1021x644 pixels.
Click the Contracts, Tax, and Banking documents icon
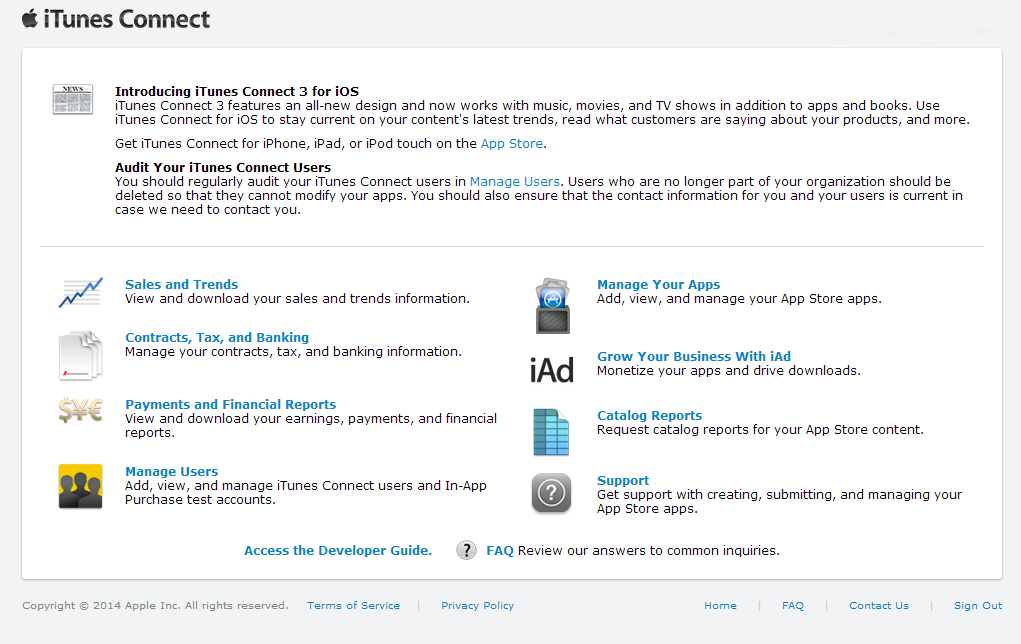coord(80,355)
